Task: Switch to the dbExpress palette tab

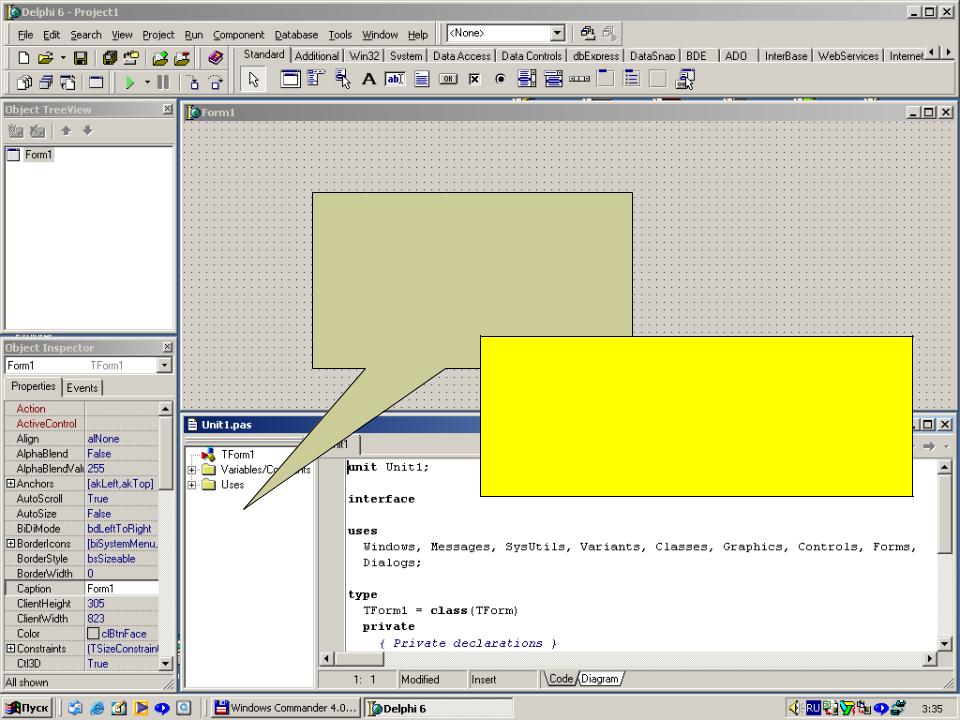Action: pos(596,56)
